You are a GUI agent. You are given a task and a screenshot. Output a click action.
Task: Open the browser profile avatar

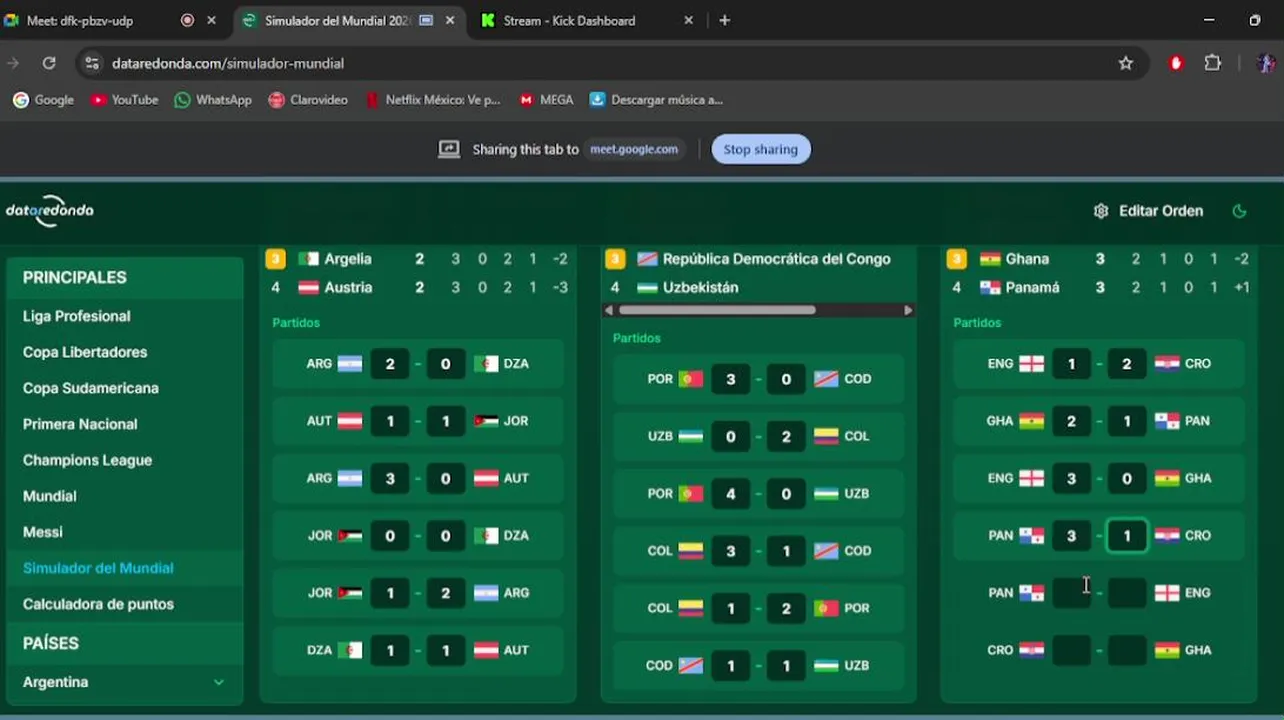(1265, 63)
